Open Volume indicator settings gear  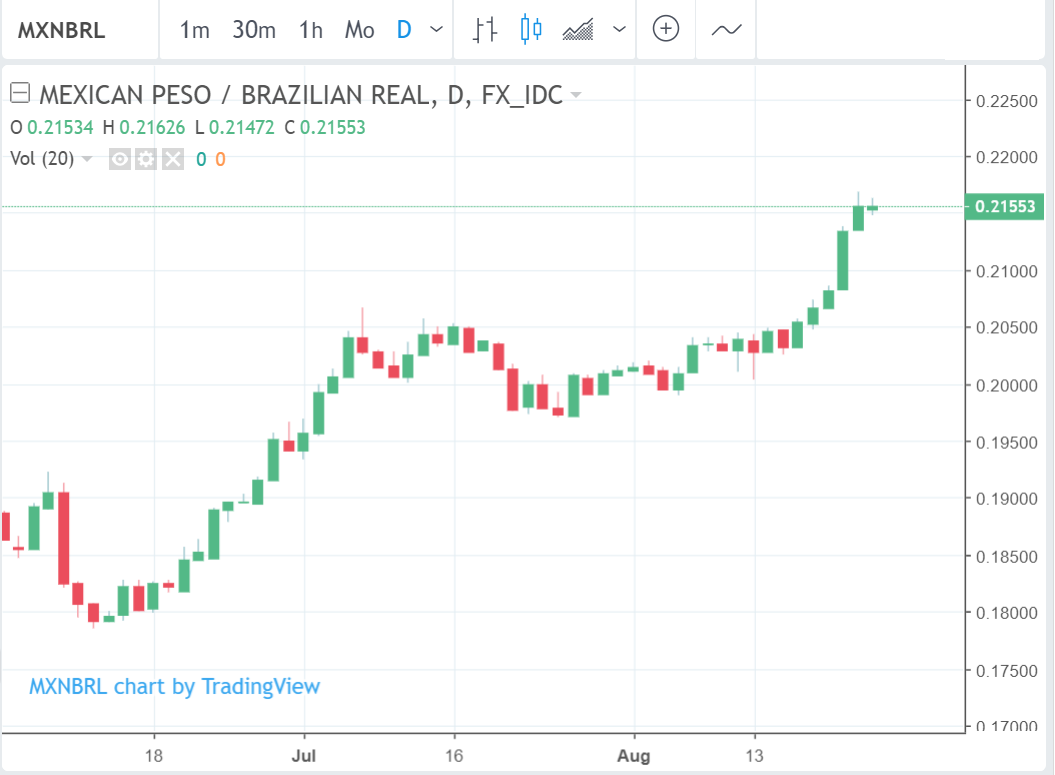pyautogui.click(x=146, y=159)
